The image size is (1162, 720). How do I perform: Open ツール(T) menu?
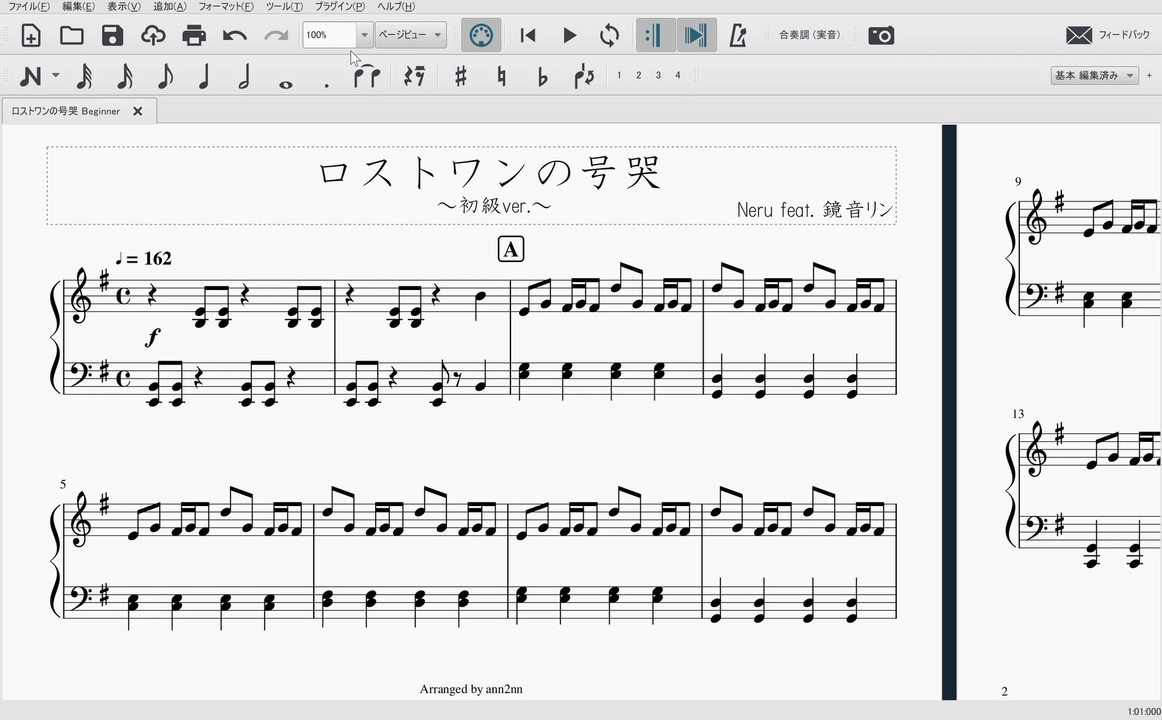[x=284, y=6]
